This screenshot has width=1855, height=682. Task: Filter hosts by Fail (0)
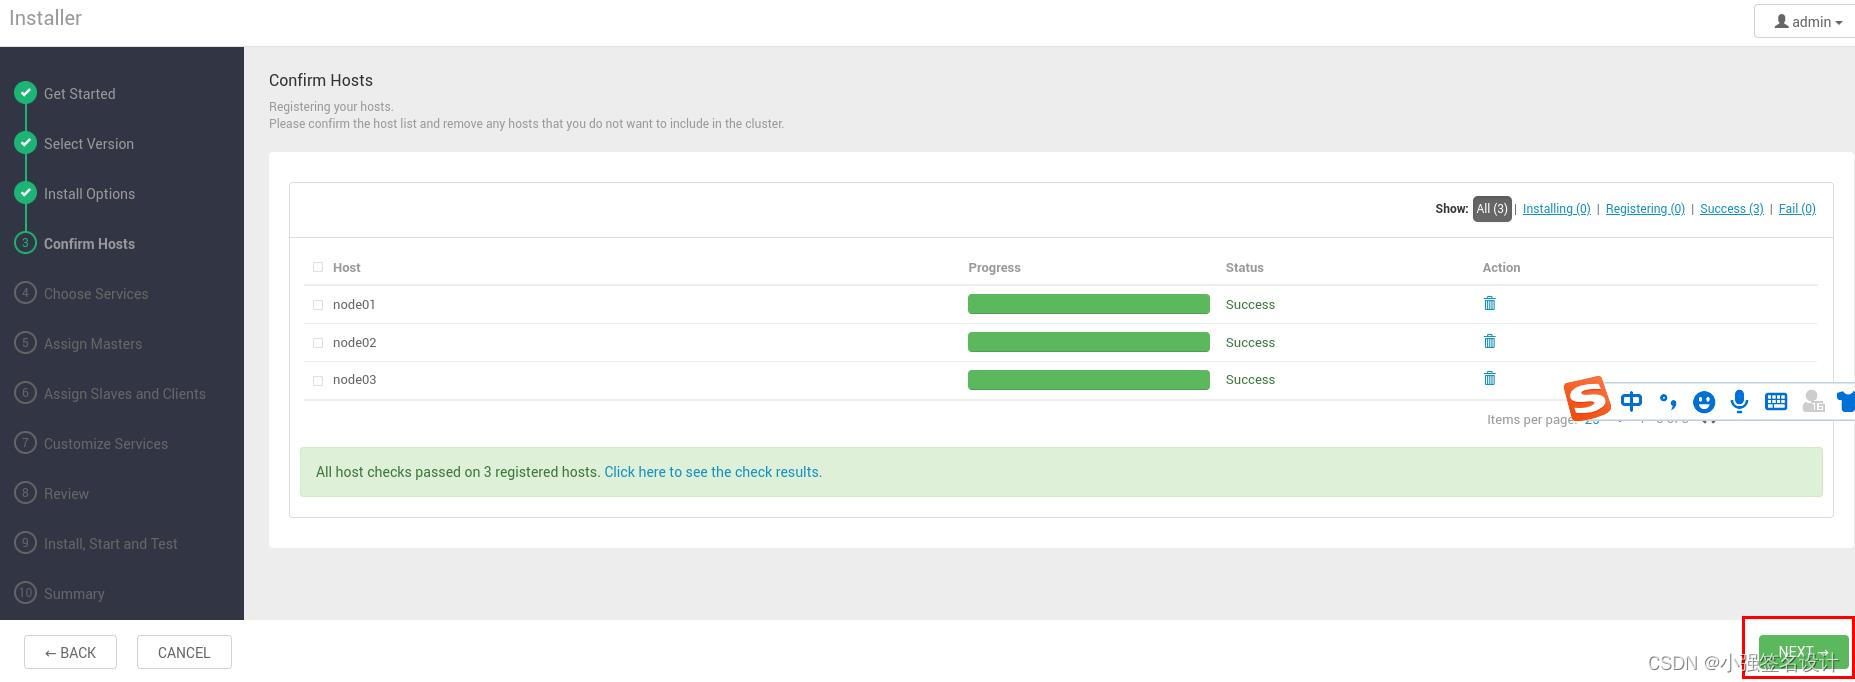pos(1797,209)
